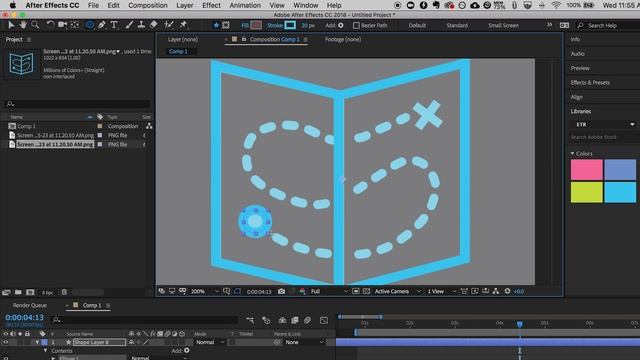Click the new composition icon in Project panel

[x=30, y=292]
